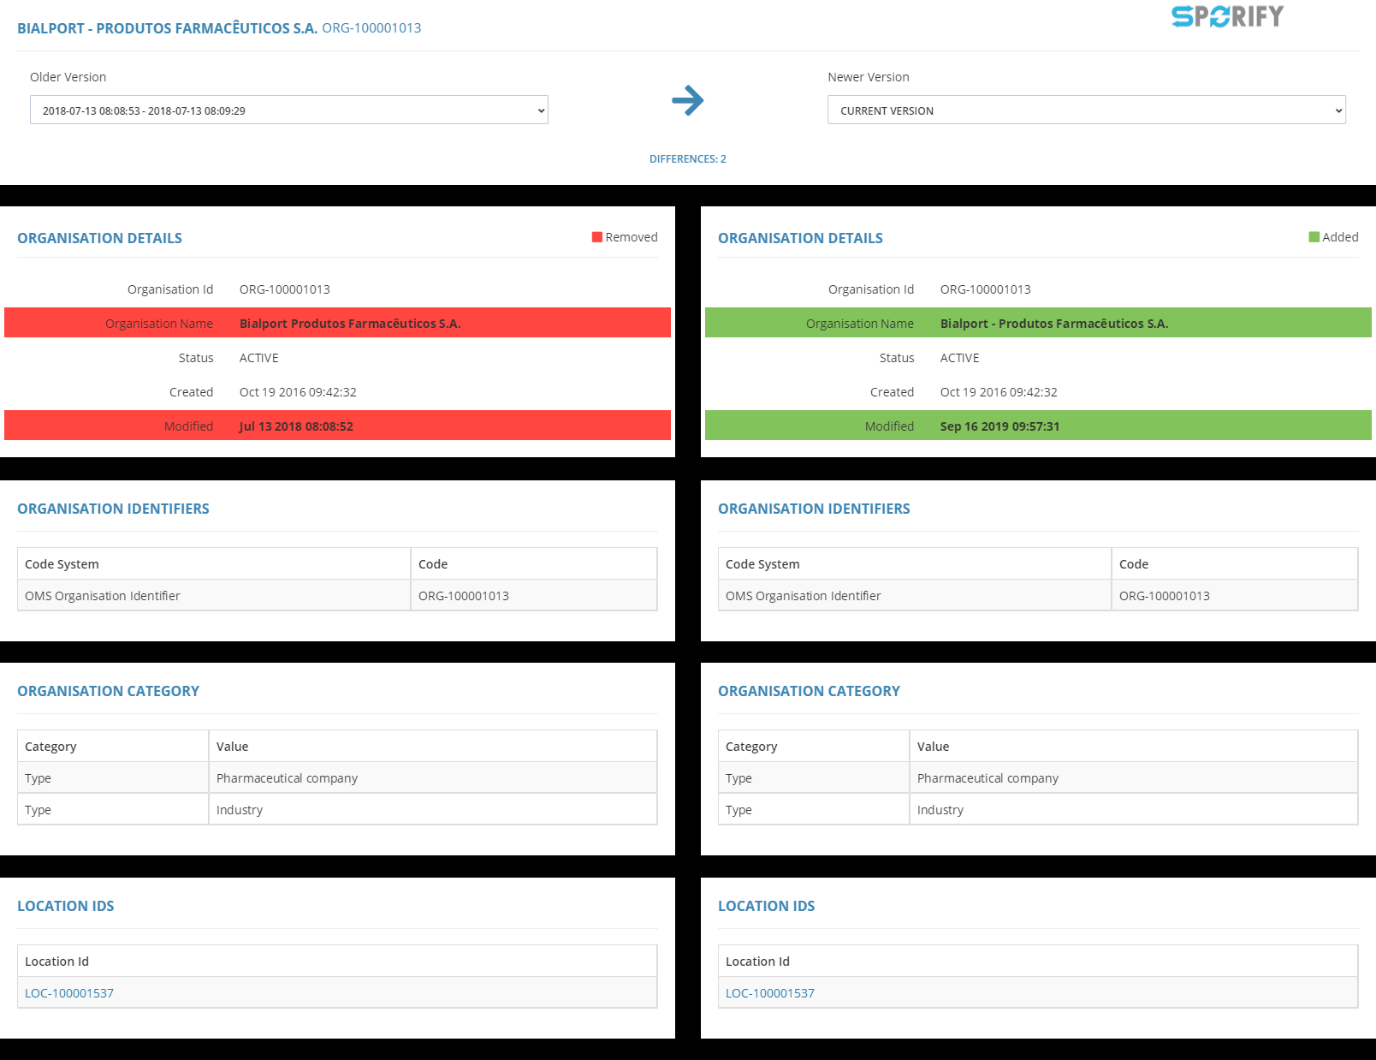The width and height of the screenshot is (1376, 1060).
Task: Open LOC-100001537 link in left panel
Action: (x=69, y=993)
